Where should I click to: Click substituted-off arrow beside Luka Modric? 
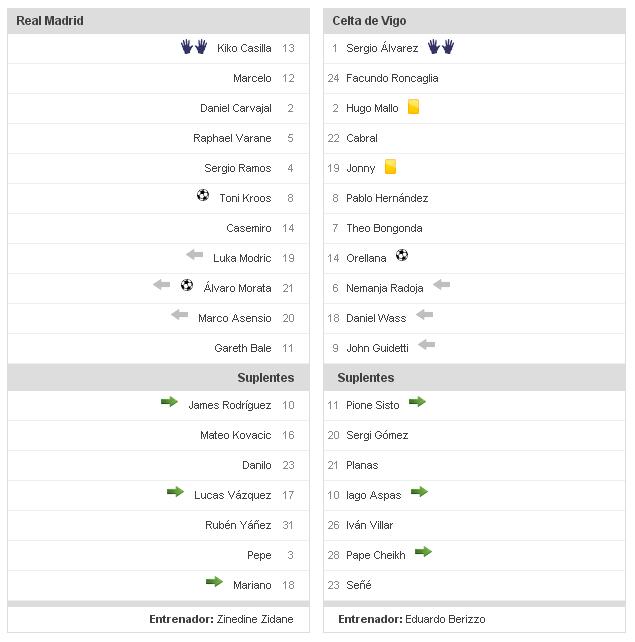[194, 256]
